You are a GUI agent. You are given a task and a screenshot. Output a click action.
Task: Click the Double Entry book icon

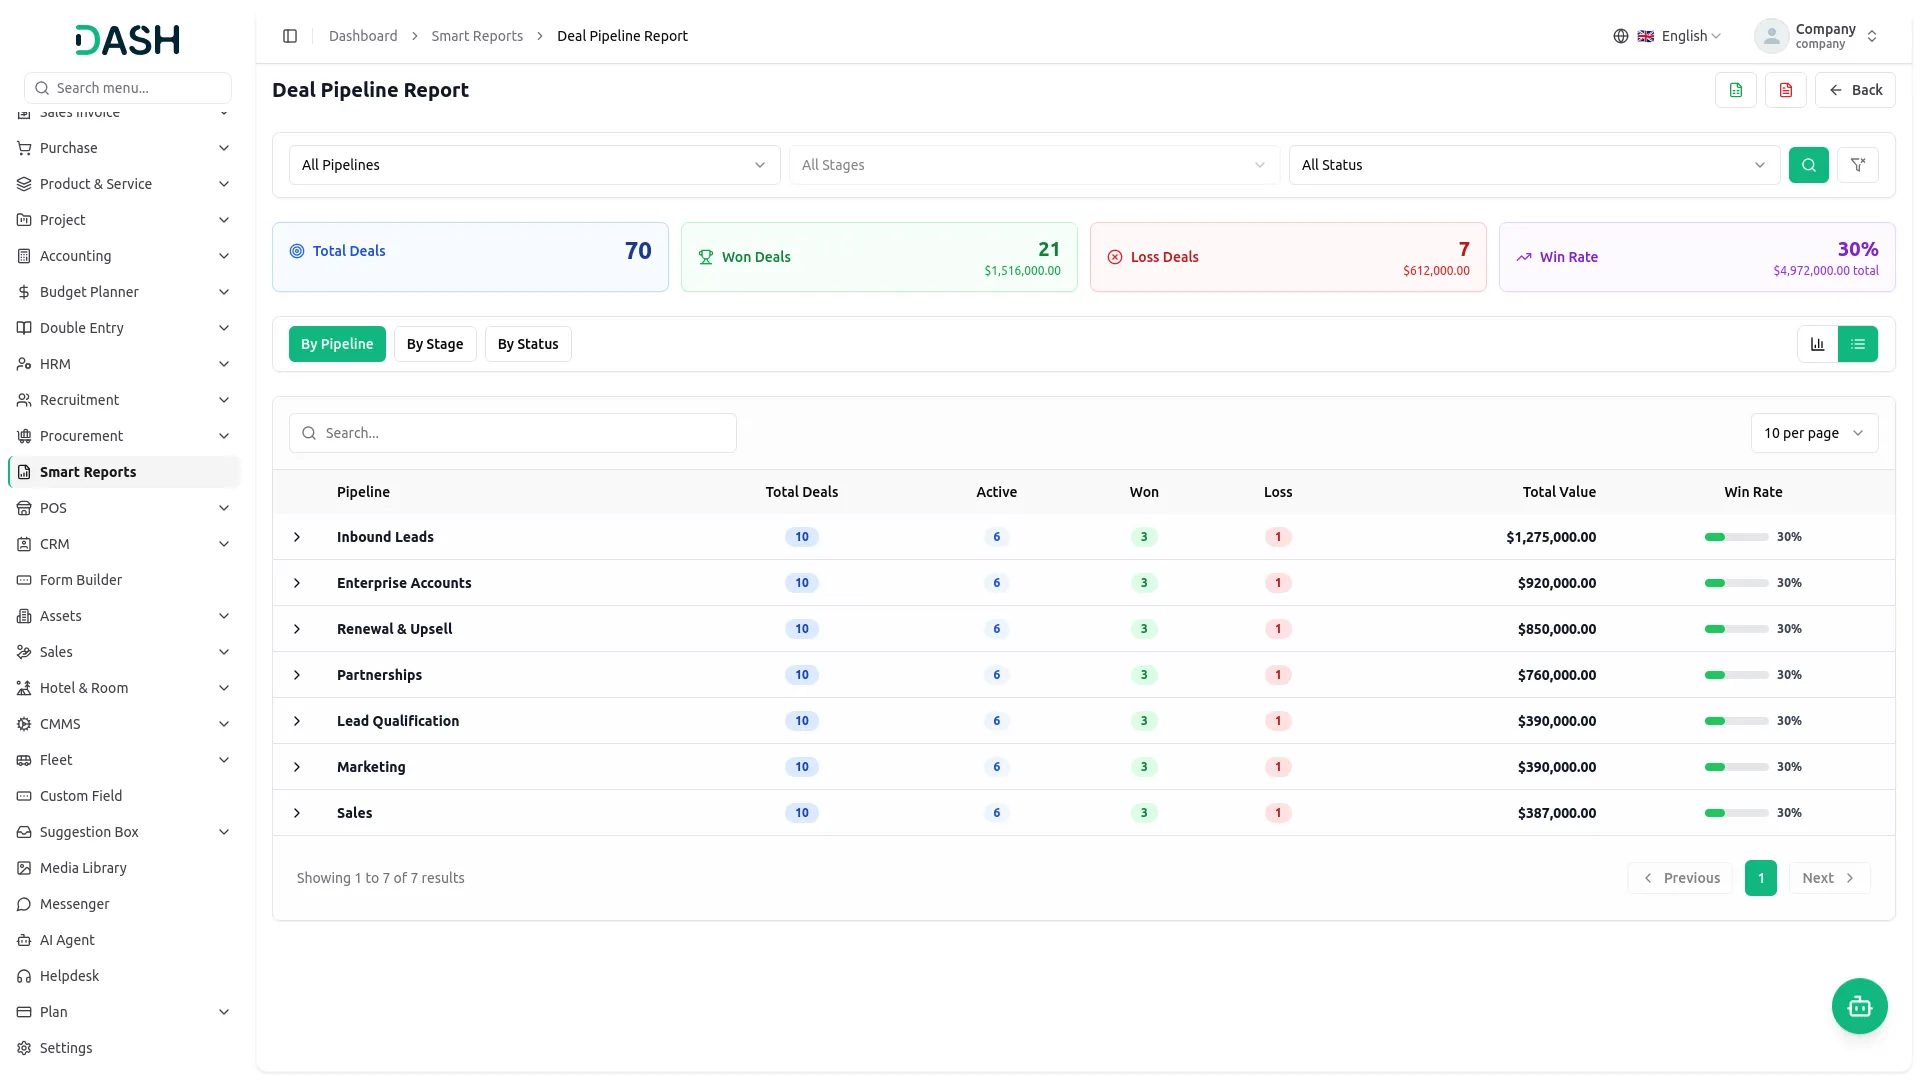24,328
